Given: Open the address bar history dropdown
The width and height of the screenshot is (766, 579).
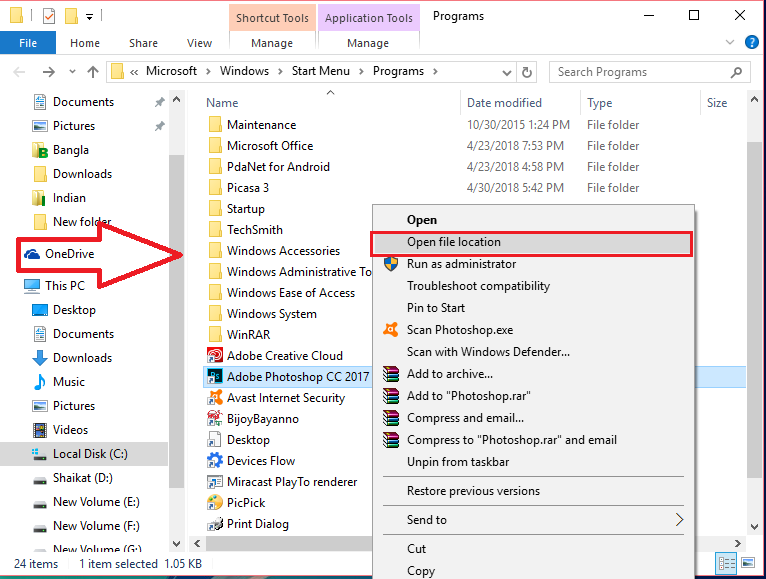Looking at the screenshot, I should (x=507, y=73).
